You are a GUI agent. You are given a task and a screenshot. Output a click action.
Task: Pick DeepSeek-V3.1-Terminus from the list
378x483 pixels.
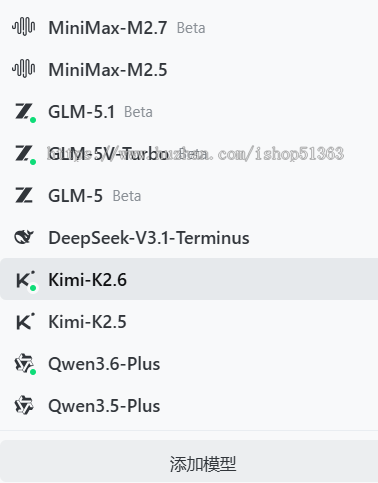tap(189, 237)
